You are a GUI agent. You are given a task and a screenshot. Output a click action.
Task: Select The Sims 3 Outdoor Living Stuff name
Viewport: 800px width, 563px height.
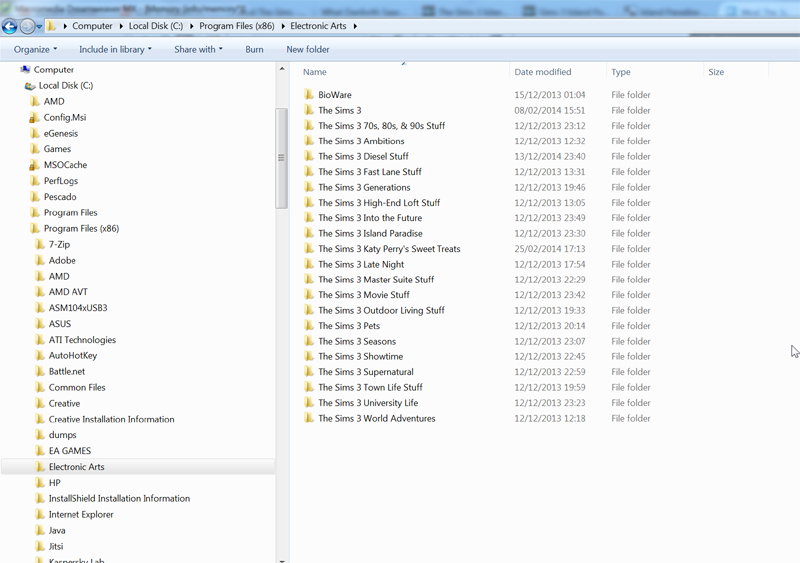click(382, 310)
